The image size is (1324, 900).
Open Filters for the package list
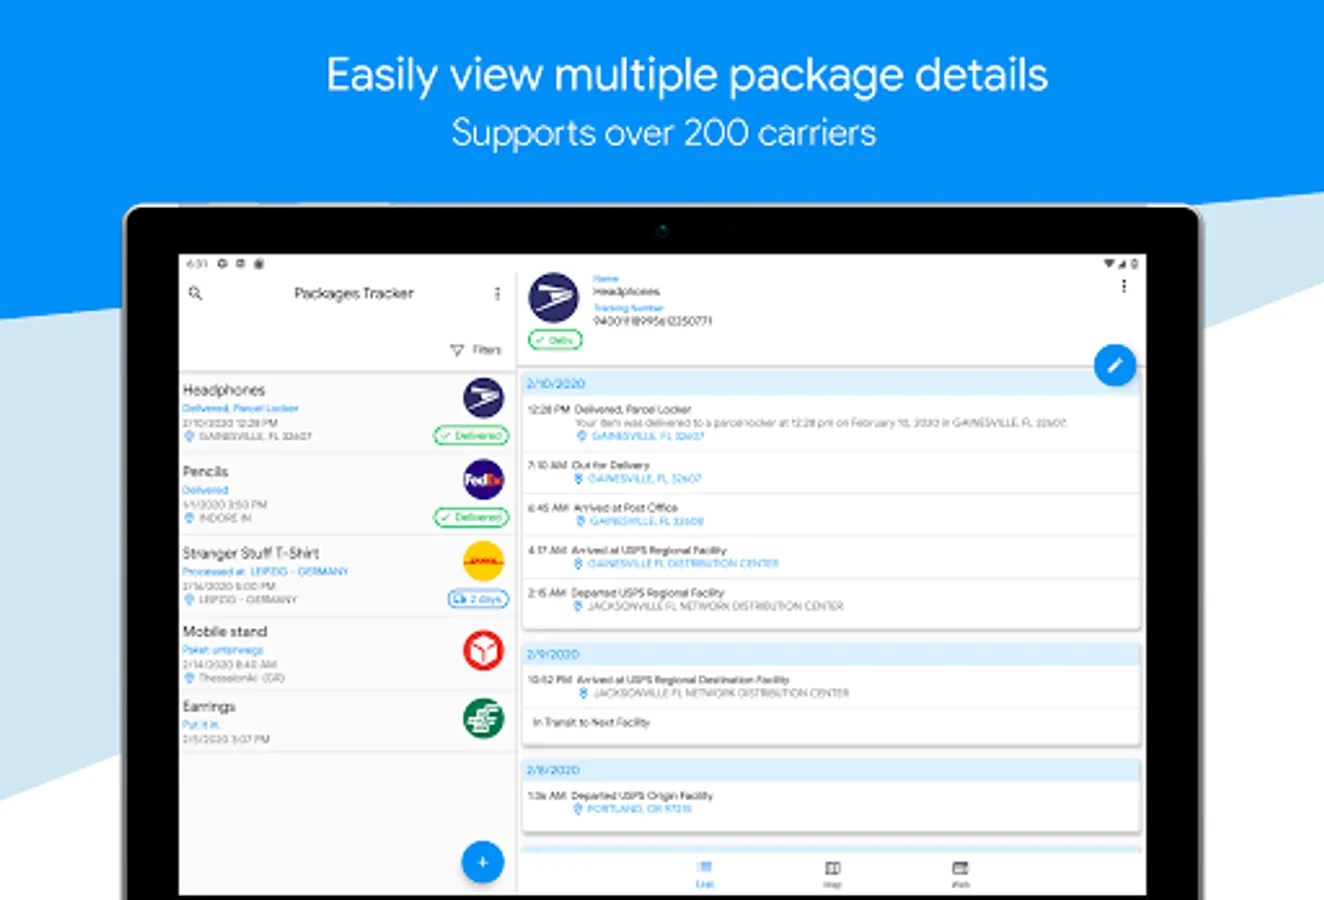(x=476, y=350)
